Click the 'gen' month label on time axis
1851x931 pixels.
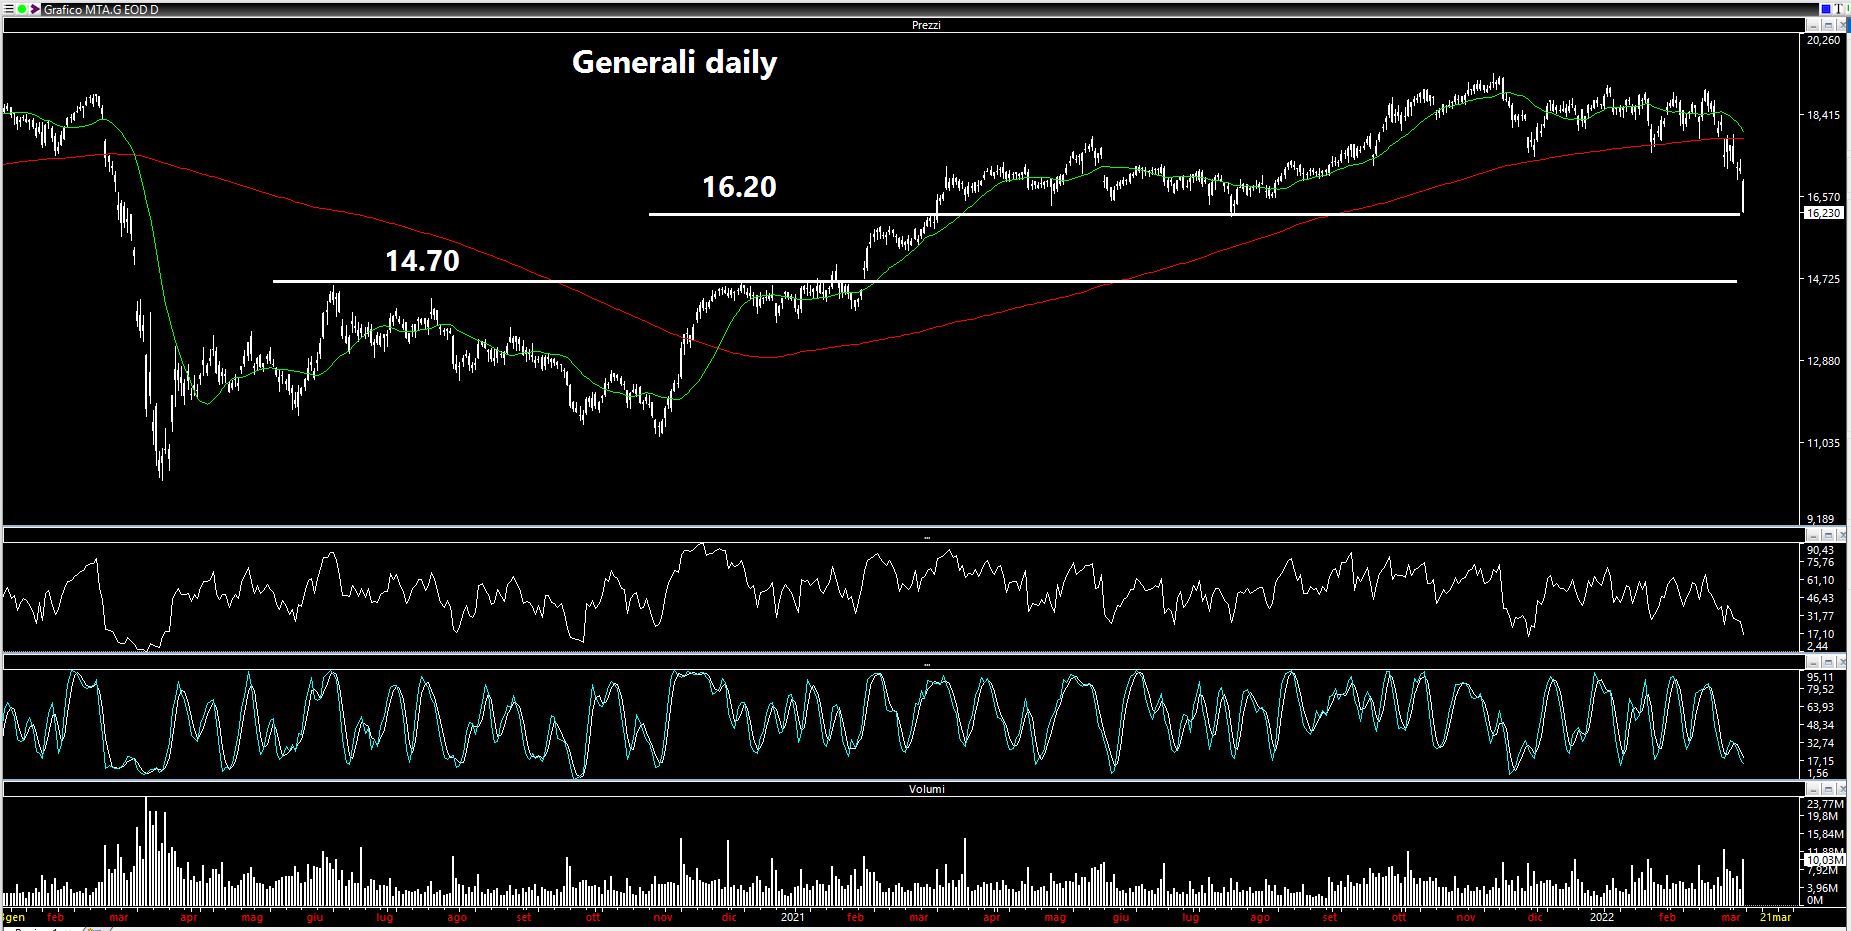point(15,917)
